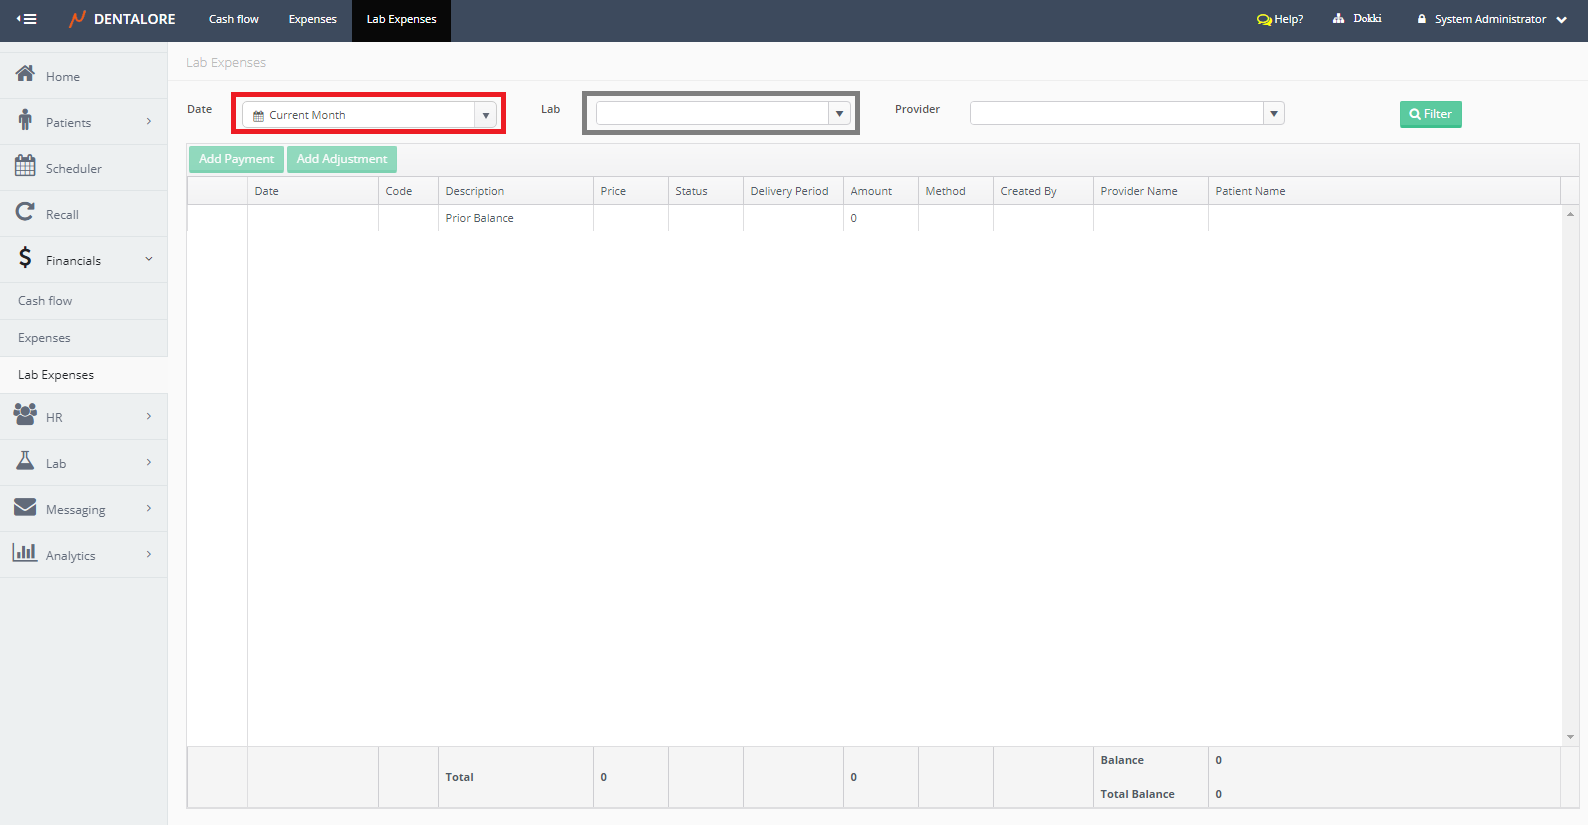1588x825 pixels.
Task: Click the HR people group icon
Action: [x=25, y=414]
